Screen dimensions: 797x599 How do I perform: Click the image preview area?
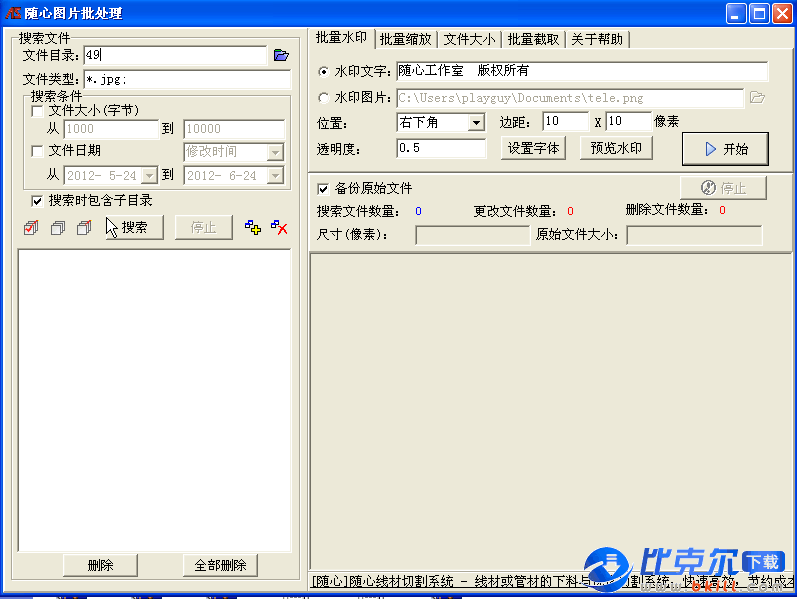551,412
